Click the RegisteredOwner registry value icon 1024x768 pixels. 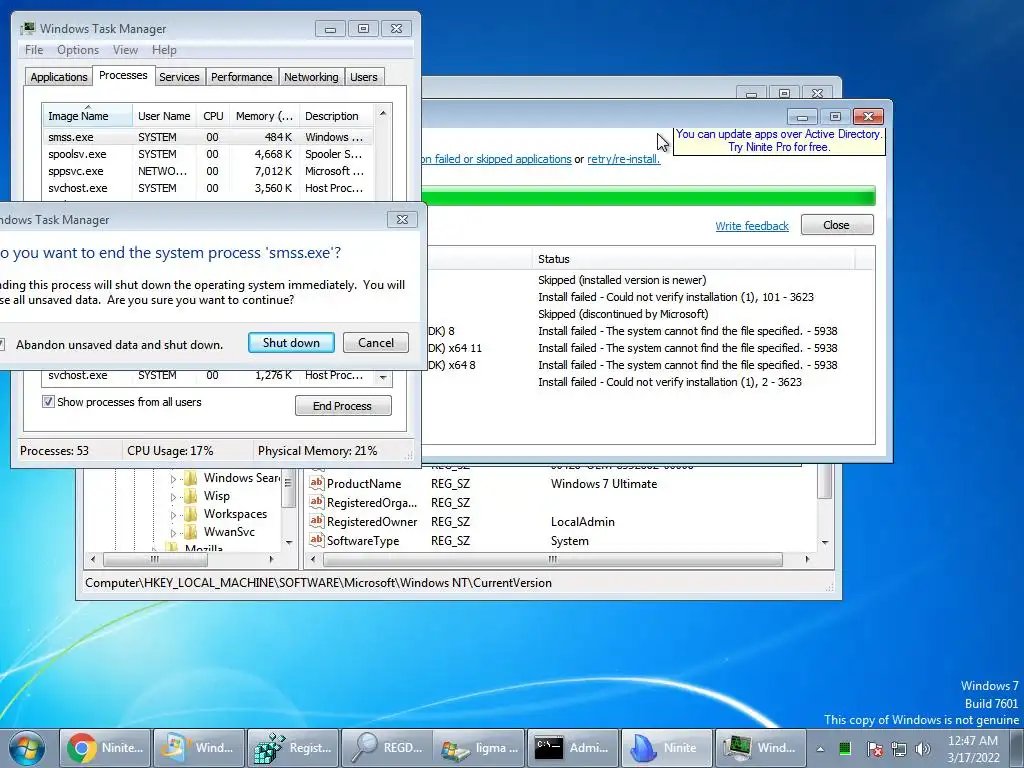(317, 521)
